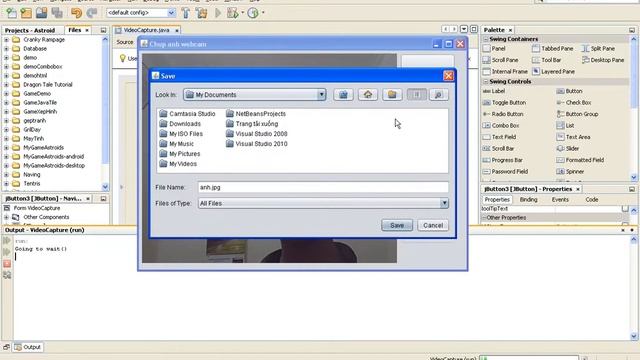Screen dimensions: 640x360
Task: Switch to the Projects - Astroid tab
Action: 30,30
